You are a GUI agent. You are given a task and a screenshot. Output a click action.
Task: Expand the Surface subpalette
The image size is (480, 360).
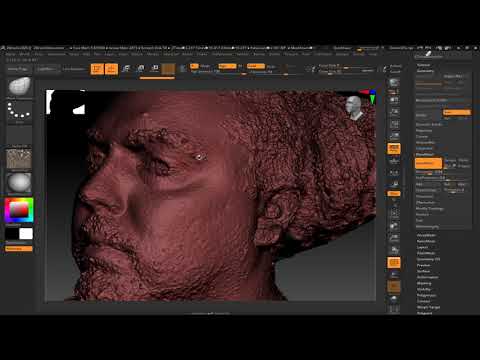[x=423, y=271]
